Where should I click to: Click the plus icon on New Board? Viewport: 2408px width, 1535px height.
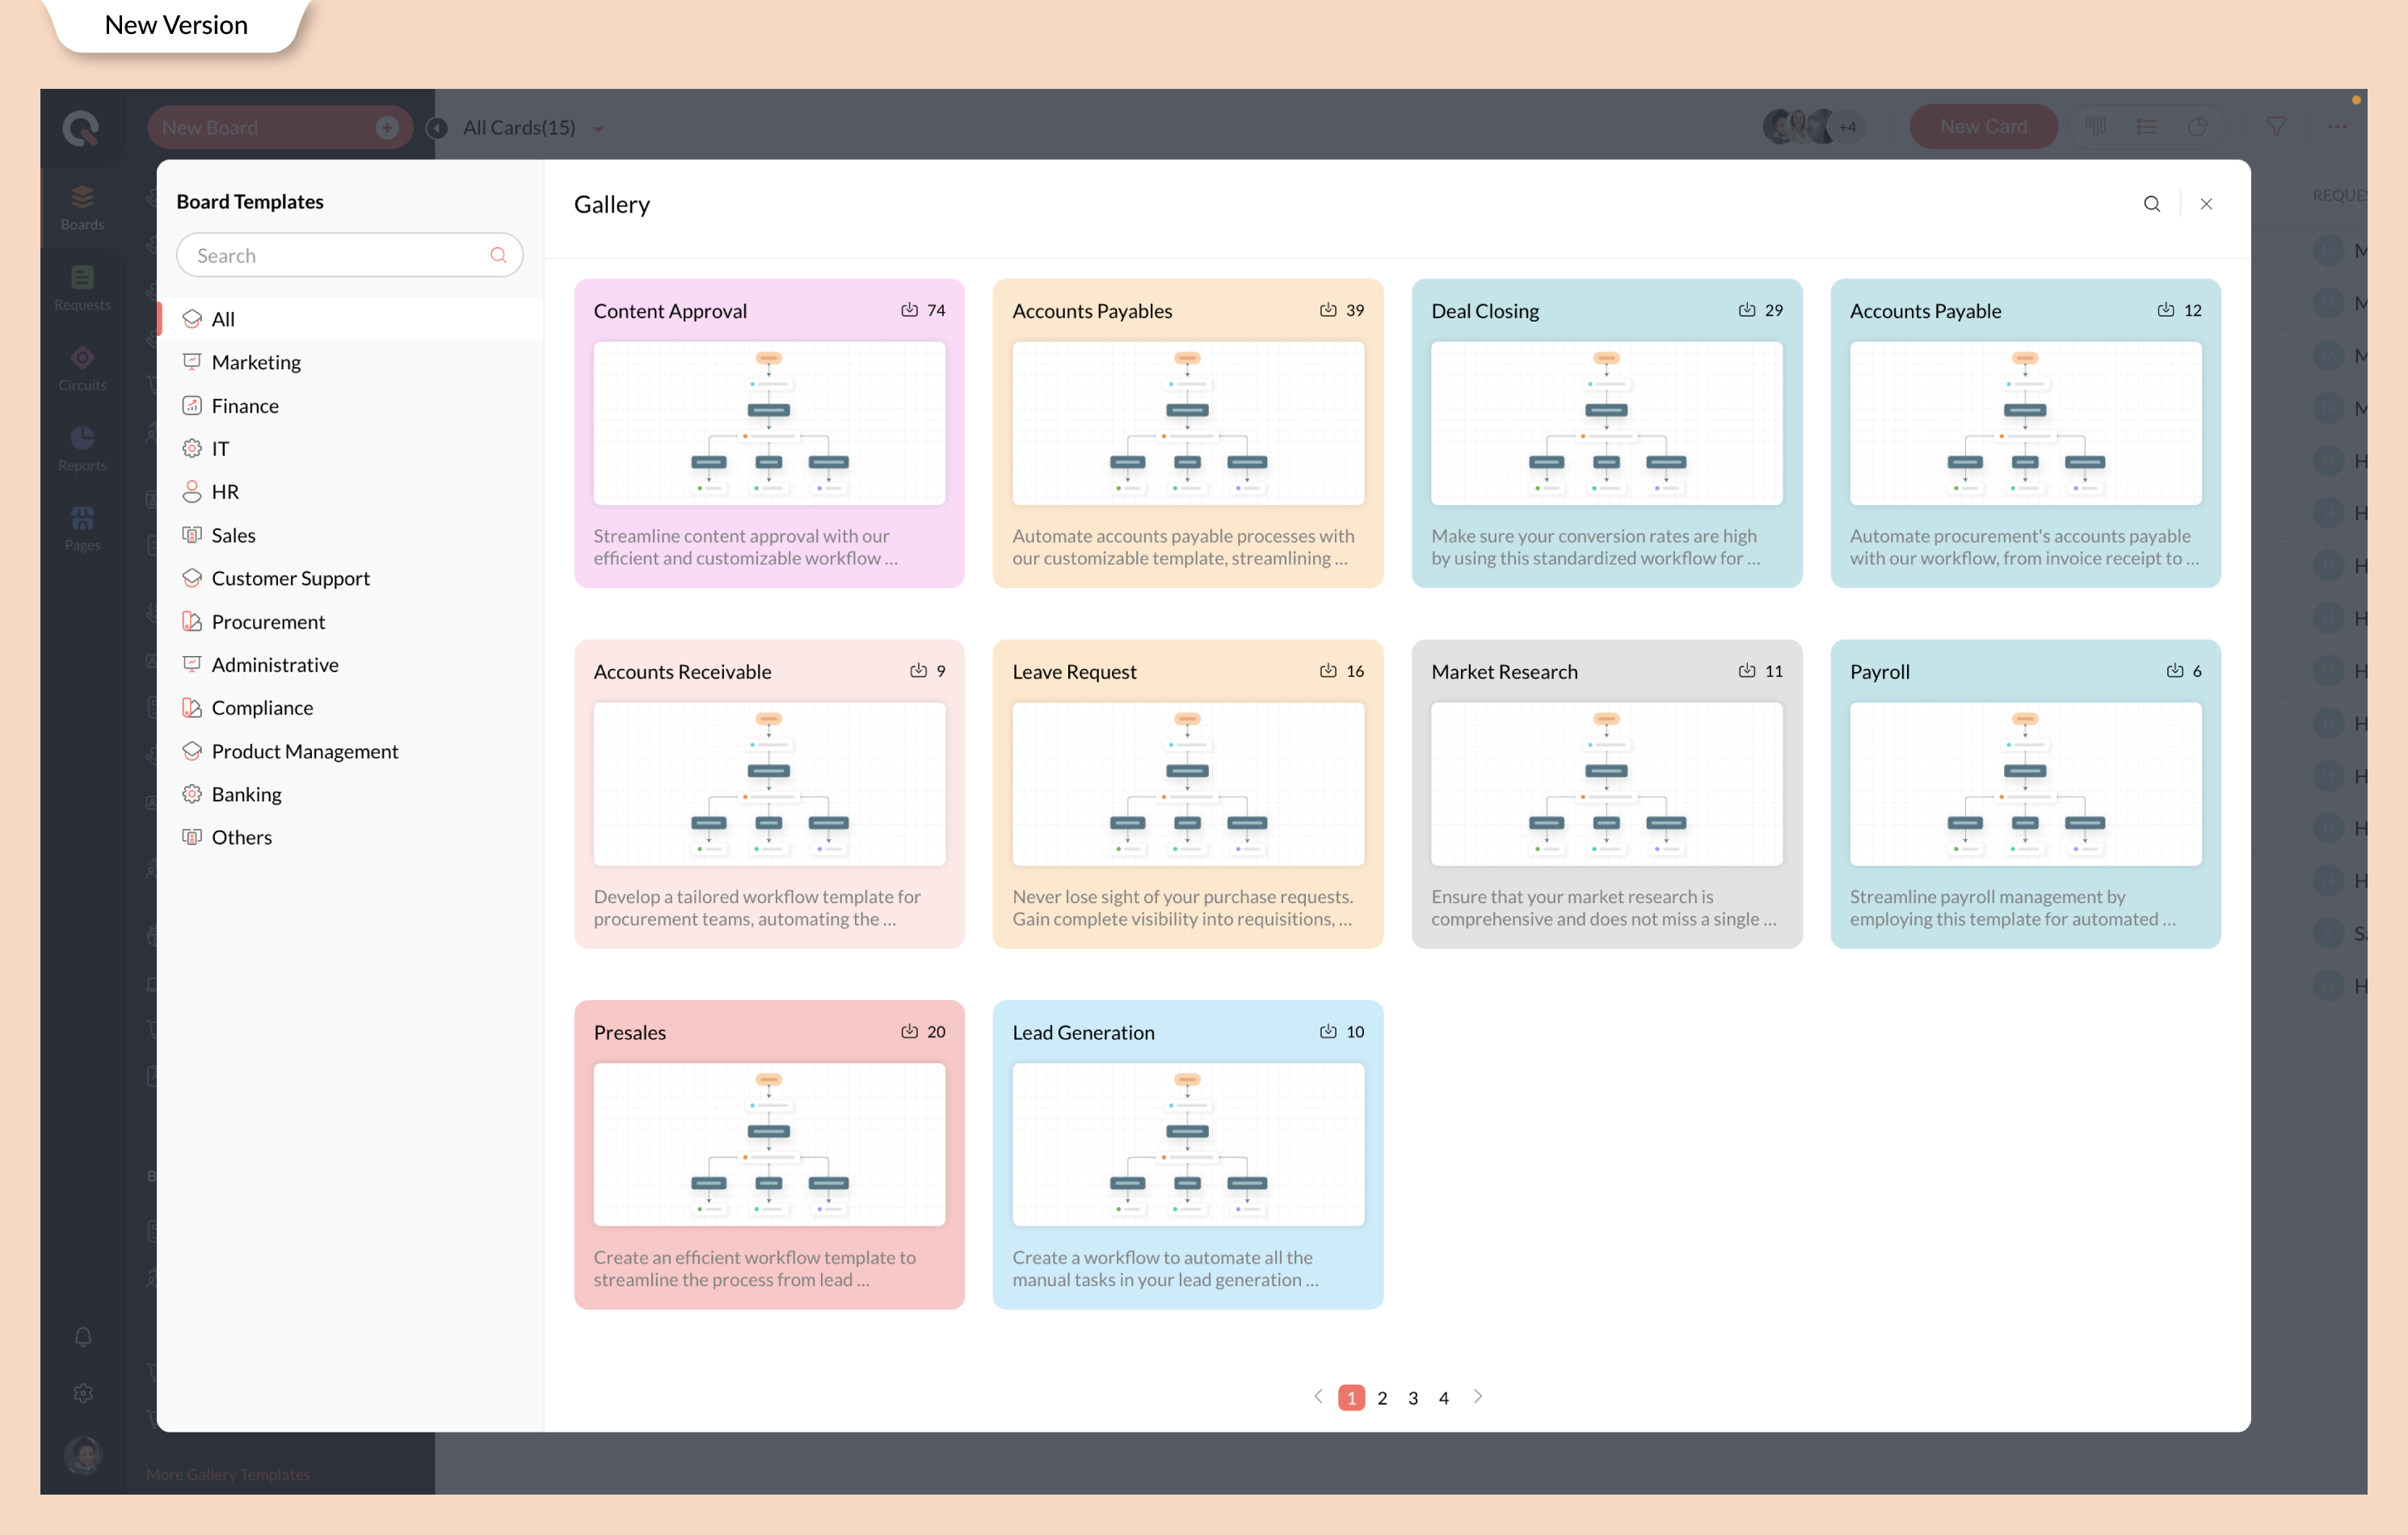coord(387,127)
